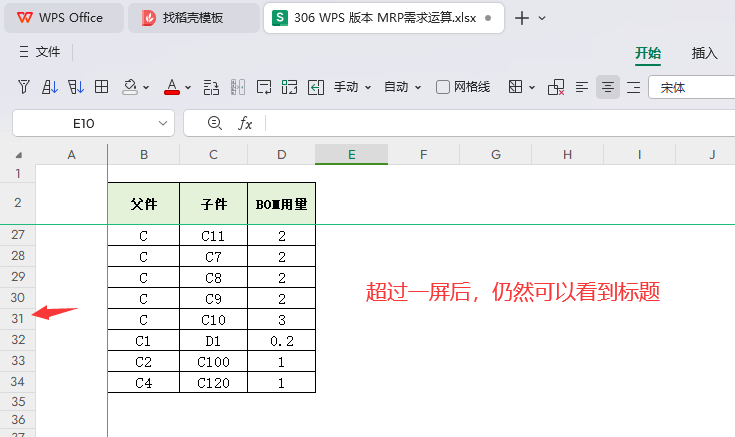
Task: Open the borders dropdown arrow
Action: click(x=532, y=87)
